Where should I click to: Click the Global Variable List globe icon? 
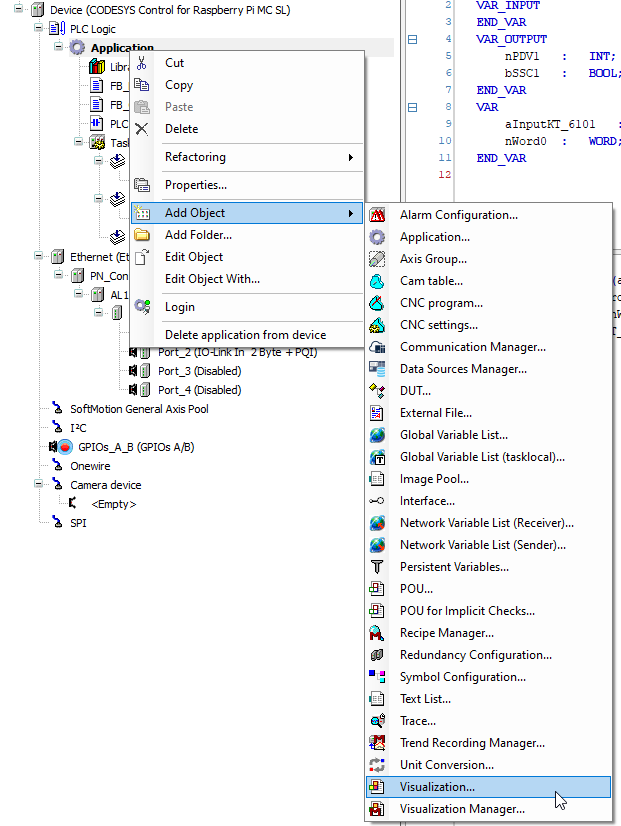pos(377,435)
